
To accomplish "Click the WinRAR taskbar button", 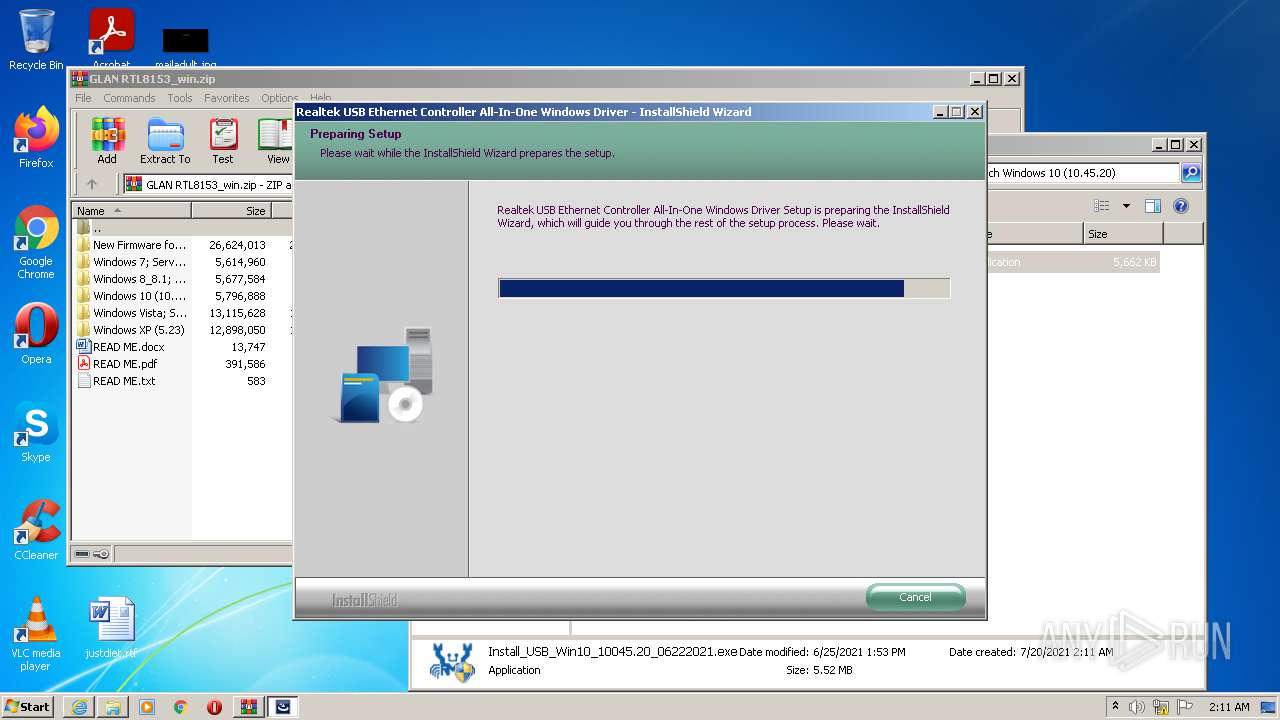I will (248, 707).
